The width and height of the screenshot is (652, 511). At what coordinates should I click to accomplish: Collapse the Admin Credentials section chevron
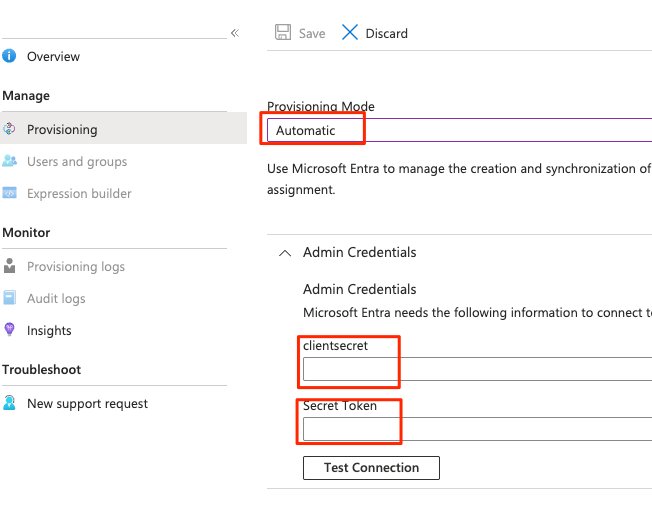[285, 253]
